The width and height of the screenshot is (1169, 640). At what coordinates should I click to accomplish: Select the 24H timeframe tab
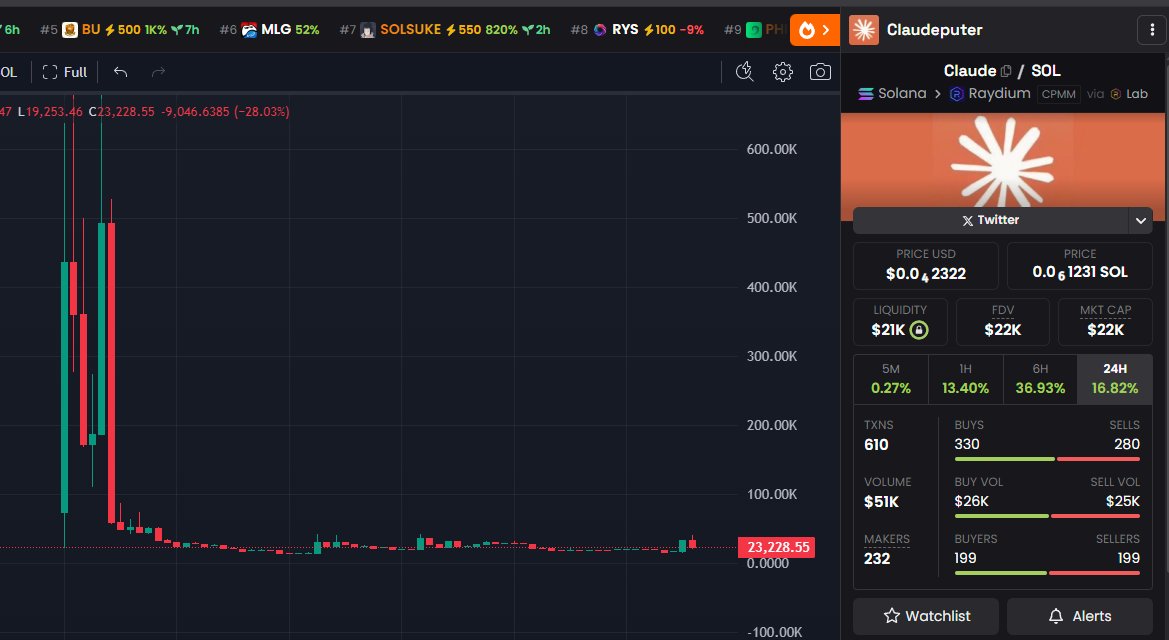click(1115, 379)
